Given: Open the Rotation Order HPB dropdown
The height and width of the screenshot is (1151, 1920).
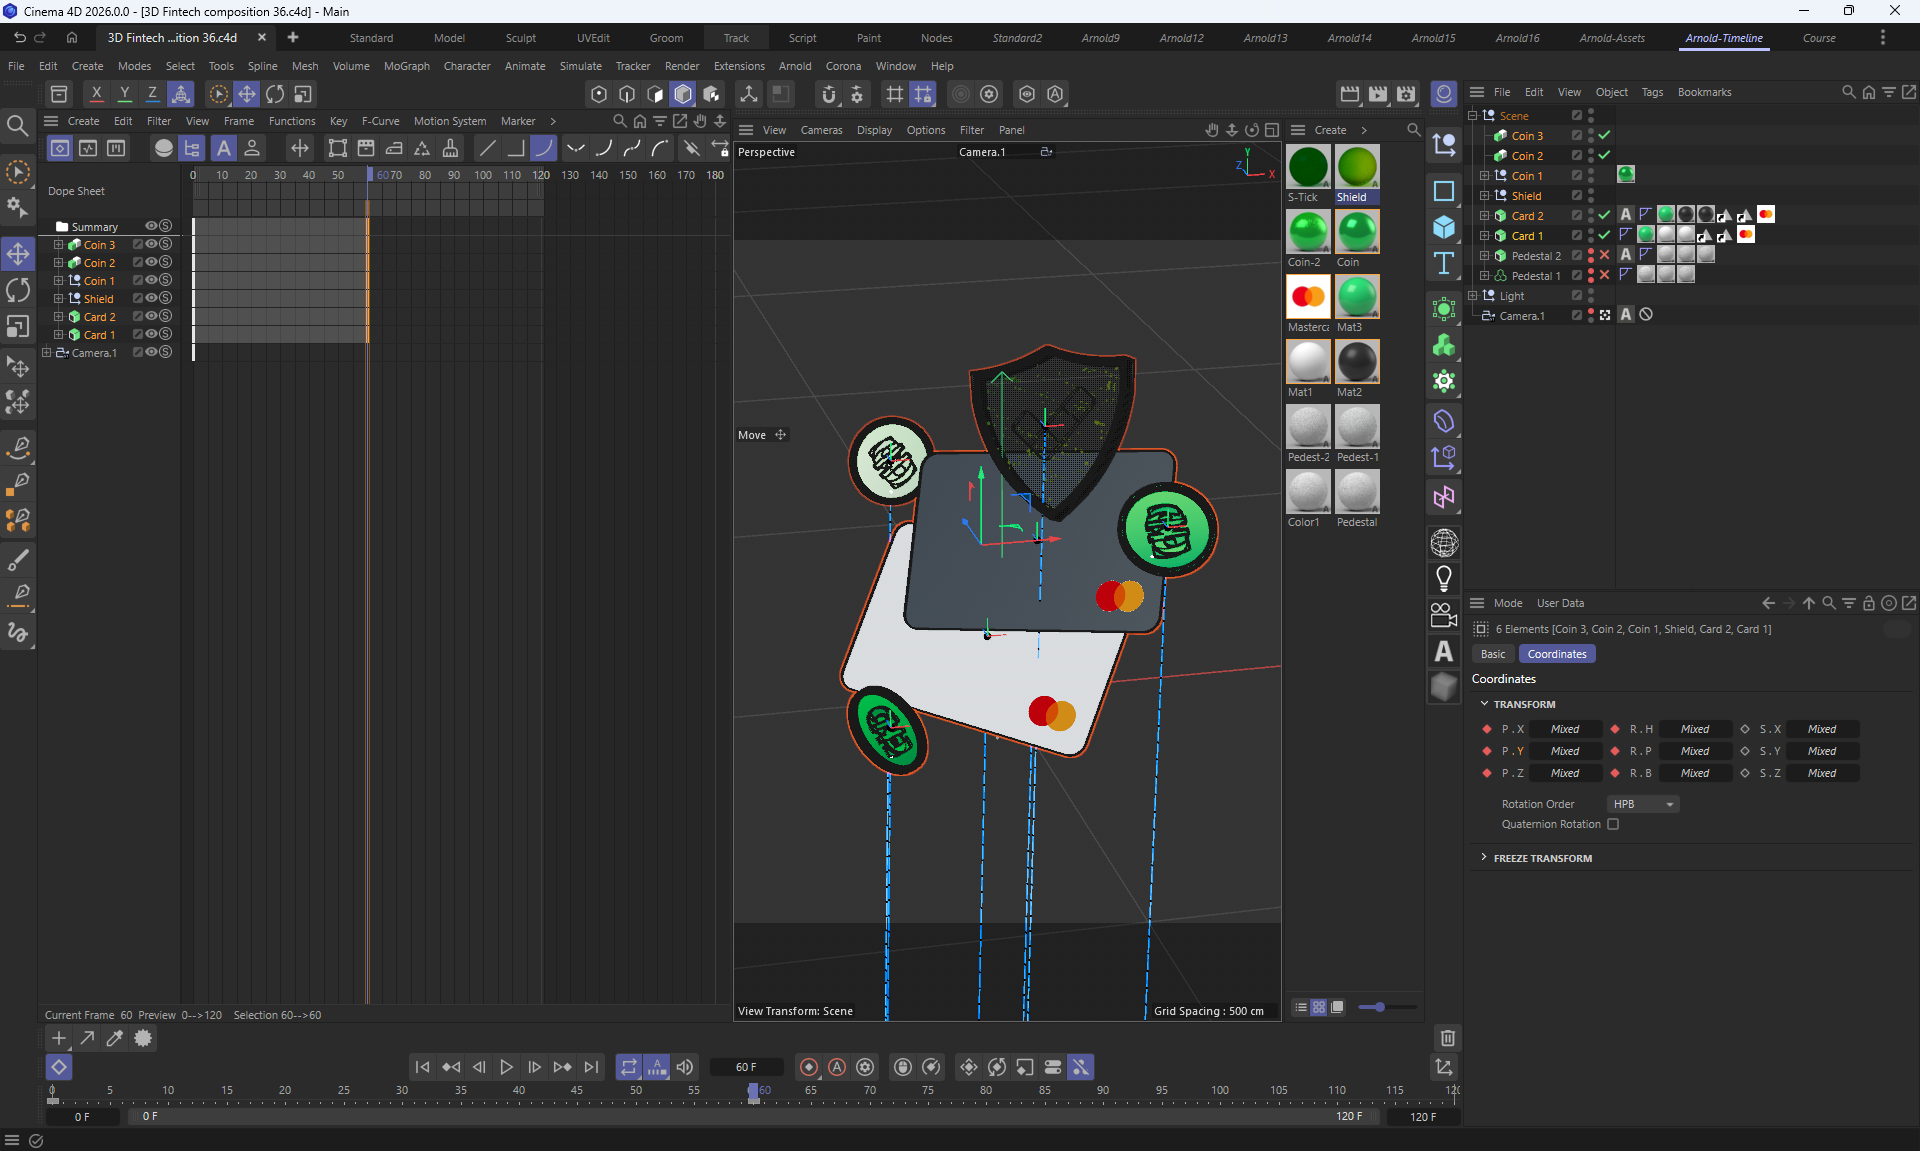Looking at the screenshot, I should [1643, 804].
